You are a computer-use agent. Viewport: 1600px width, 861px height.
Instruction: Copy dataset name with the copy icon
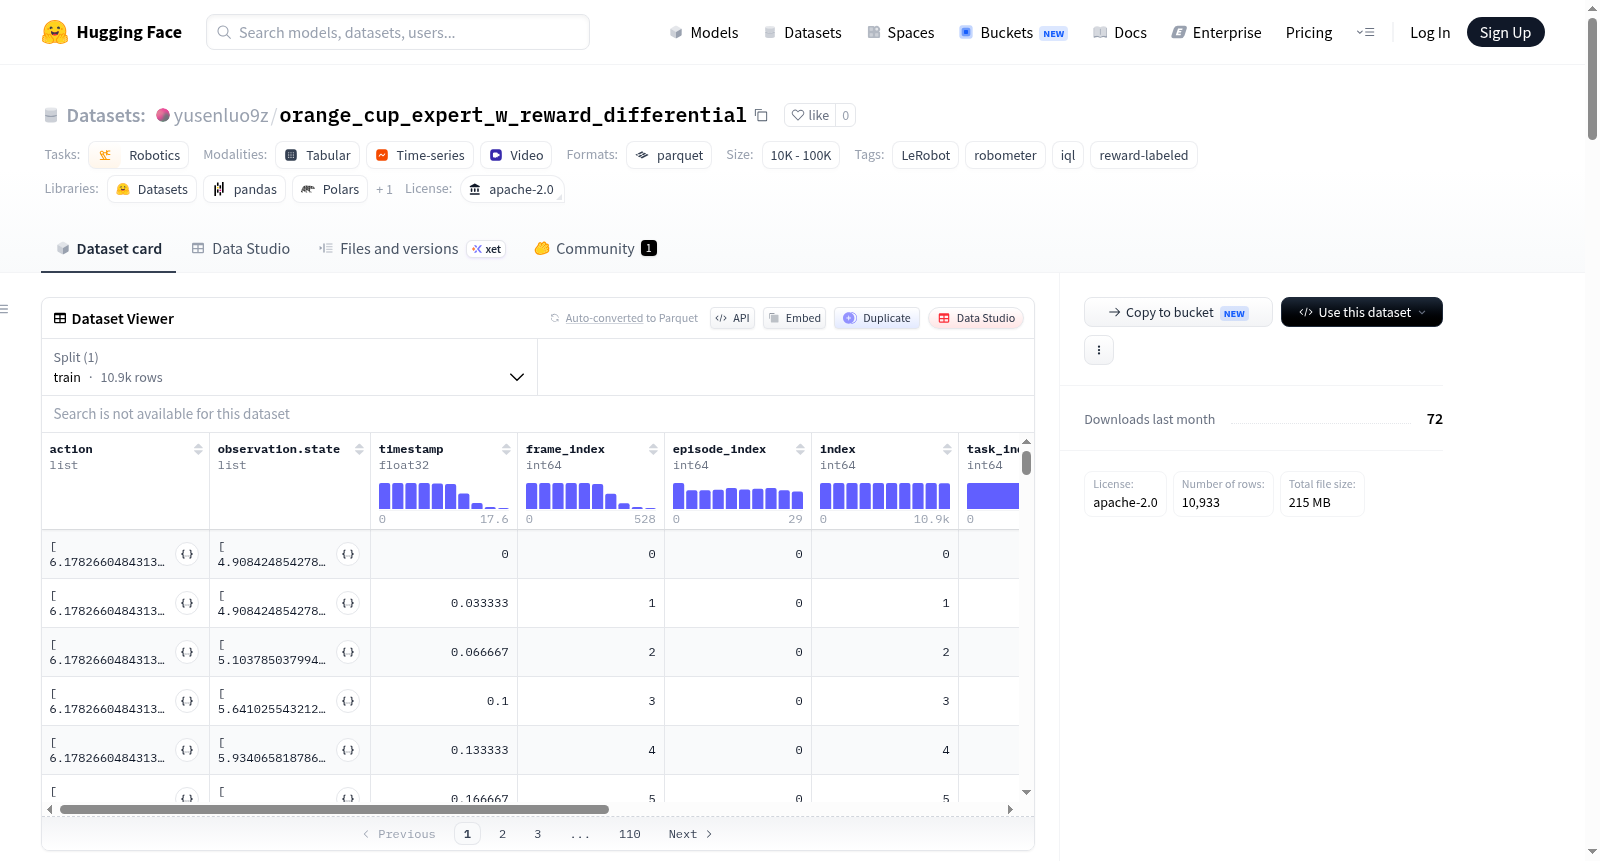[x=761, y=115]
